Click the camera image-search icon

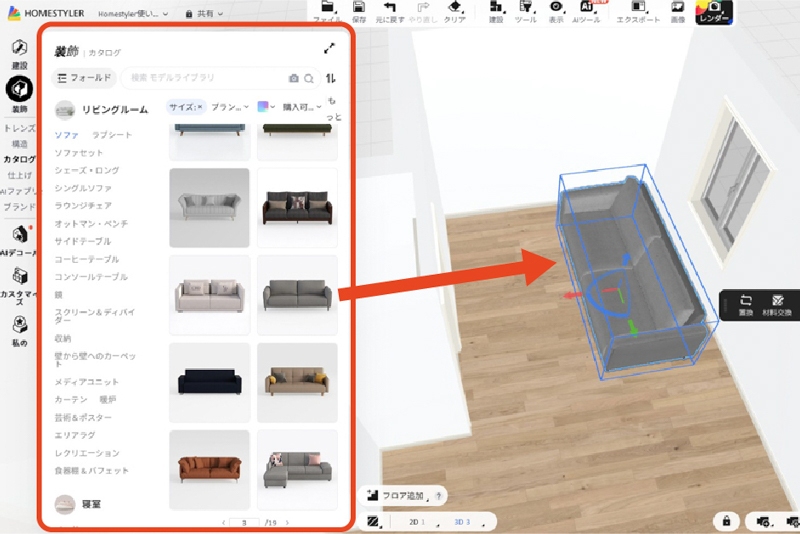(x=293, y=79)
